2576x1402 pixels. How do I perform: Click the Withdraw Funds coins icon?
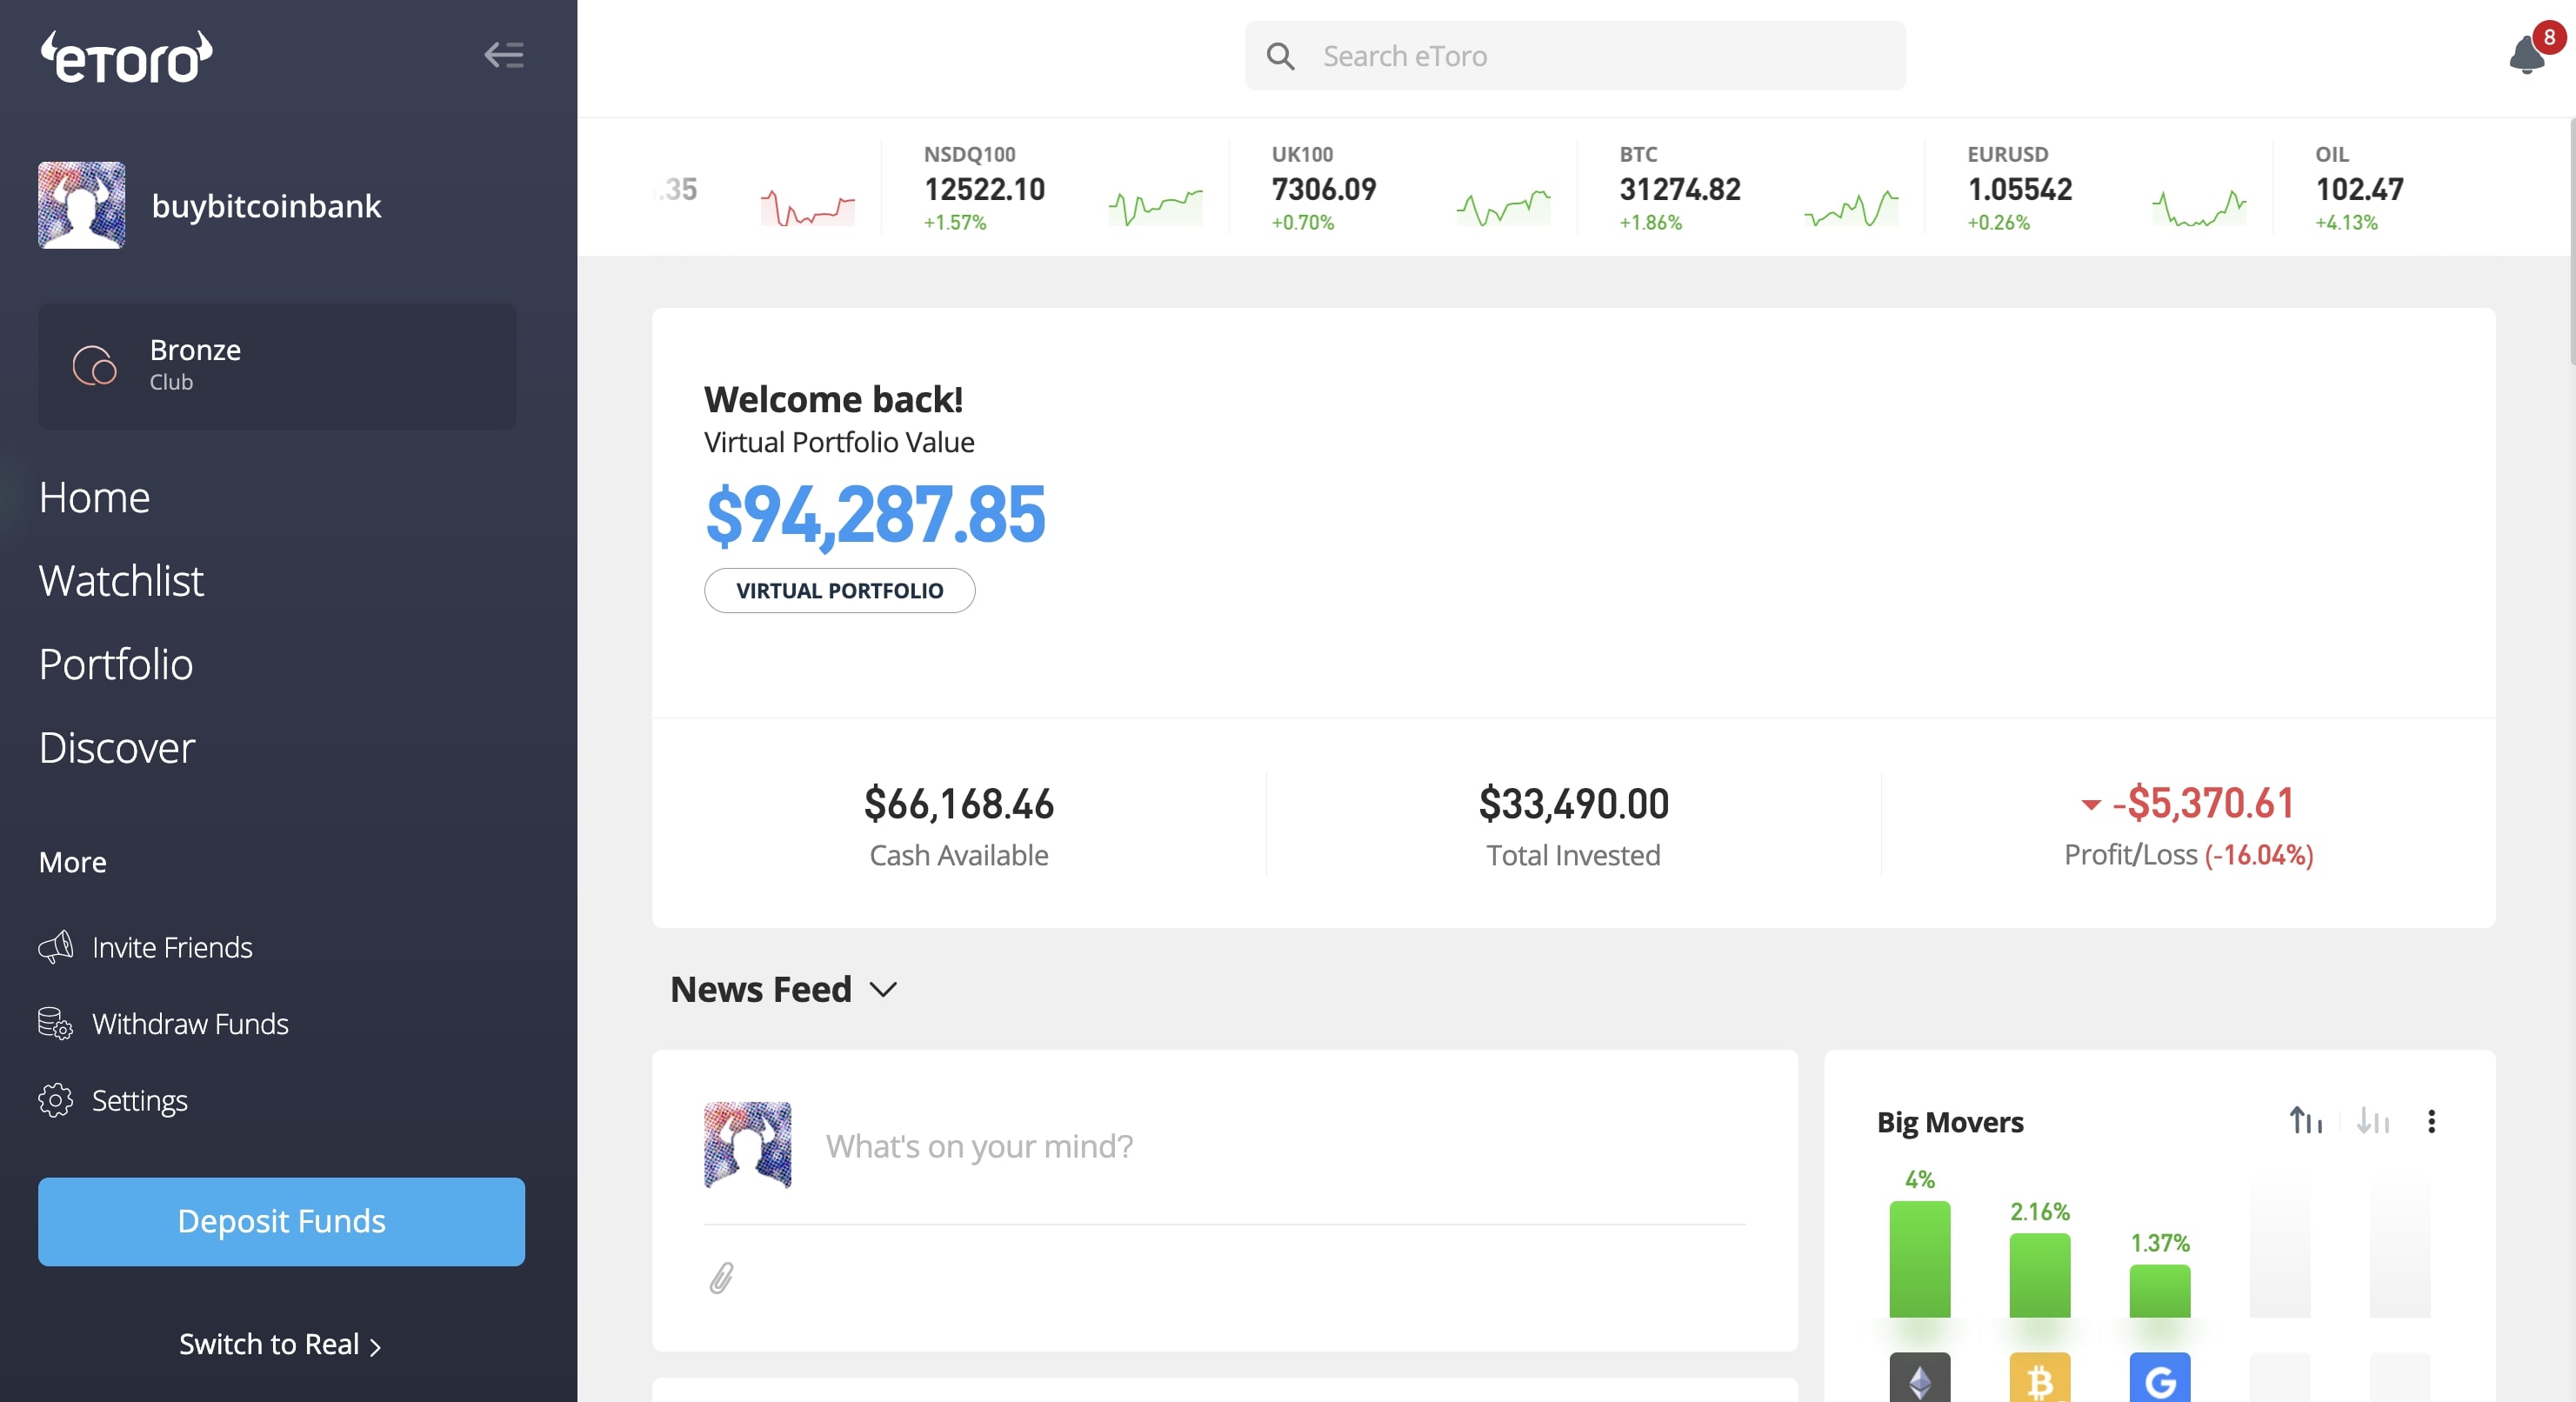coord(56,1023)
